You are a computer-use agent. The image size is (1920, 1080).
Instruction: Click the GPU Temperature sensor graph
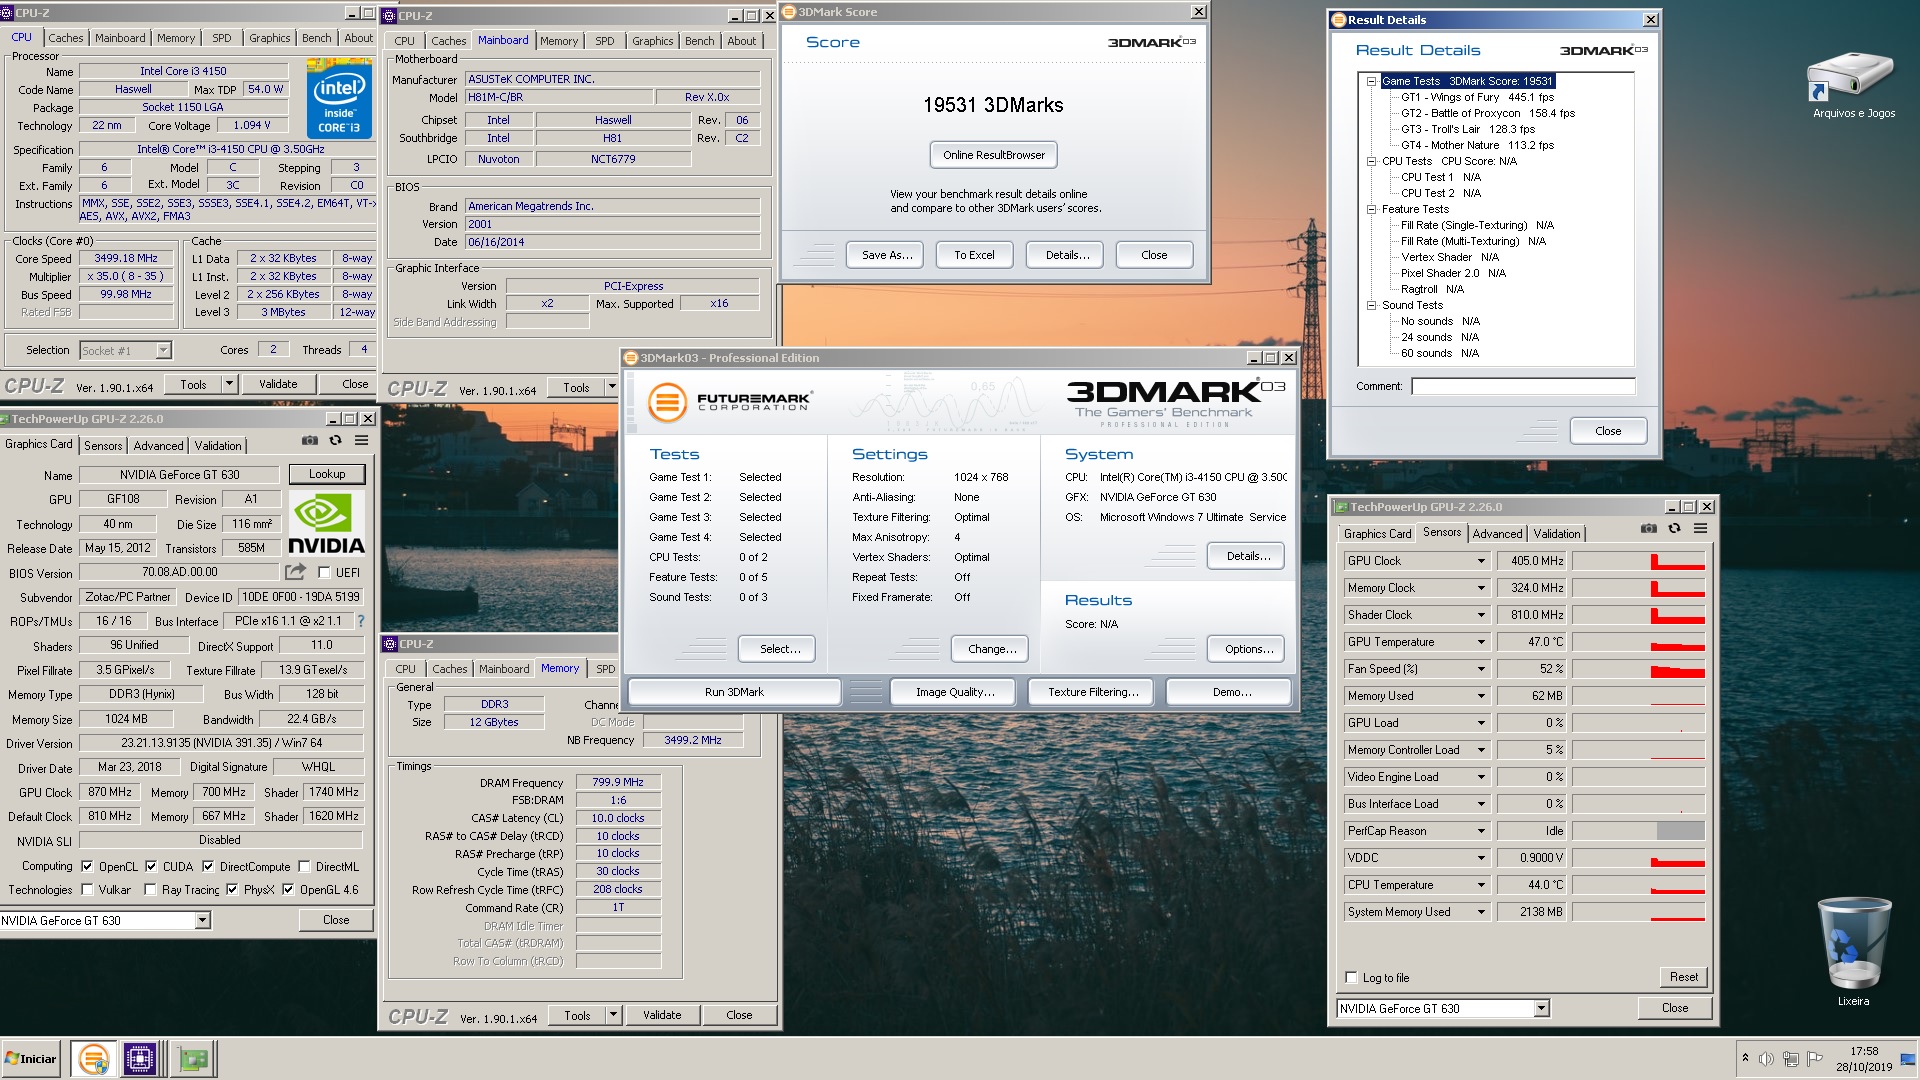click(x=1638, y=642)
